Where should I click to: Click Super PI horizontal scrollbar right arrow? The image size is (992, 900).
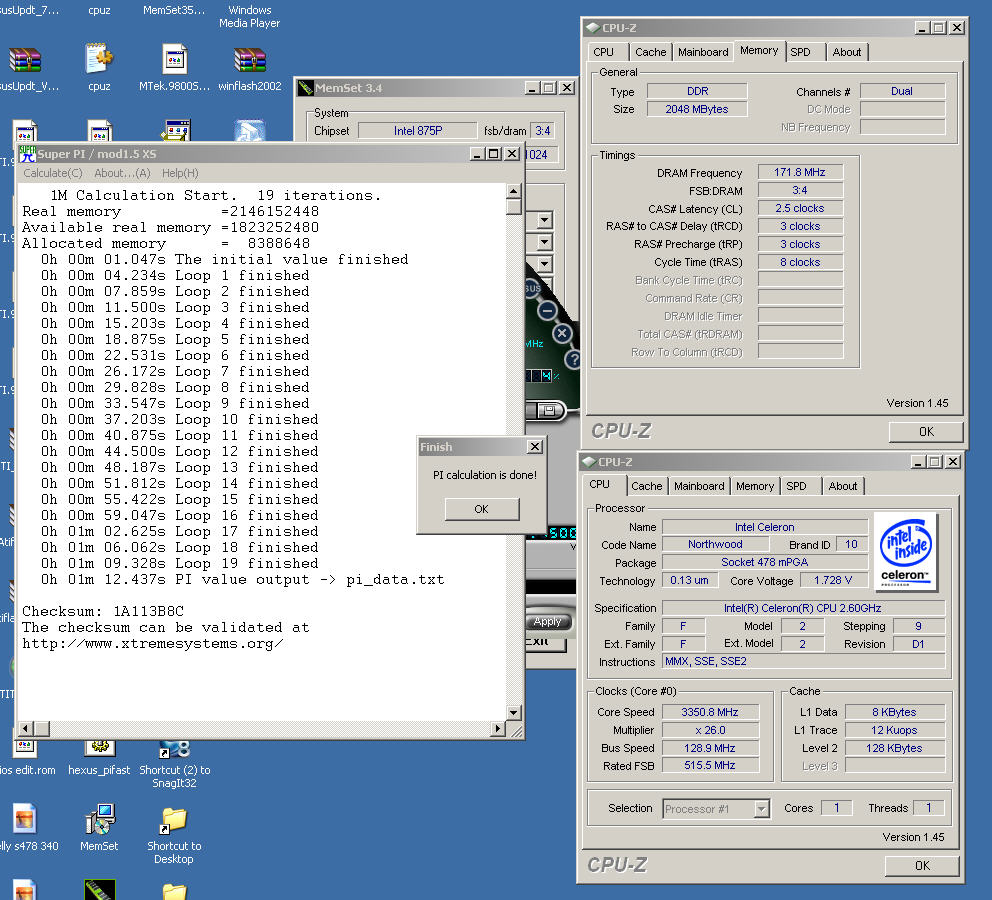(x=499, y=728)
